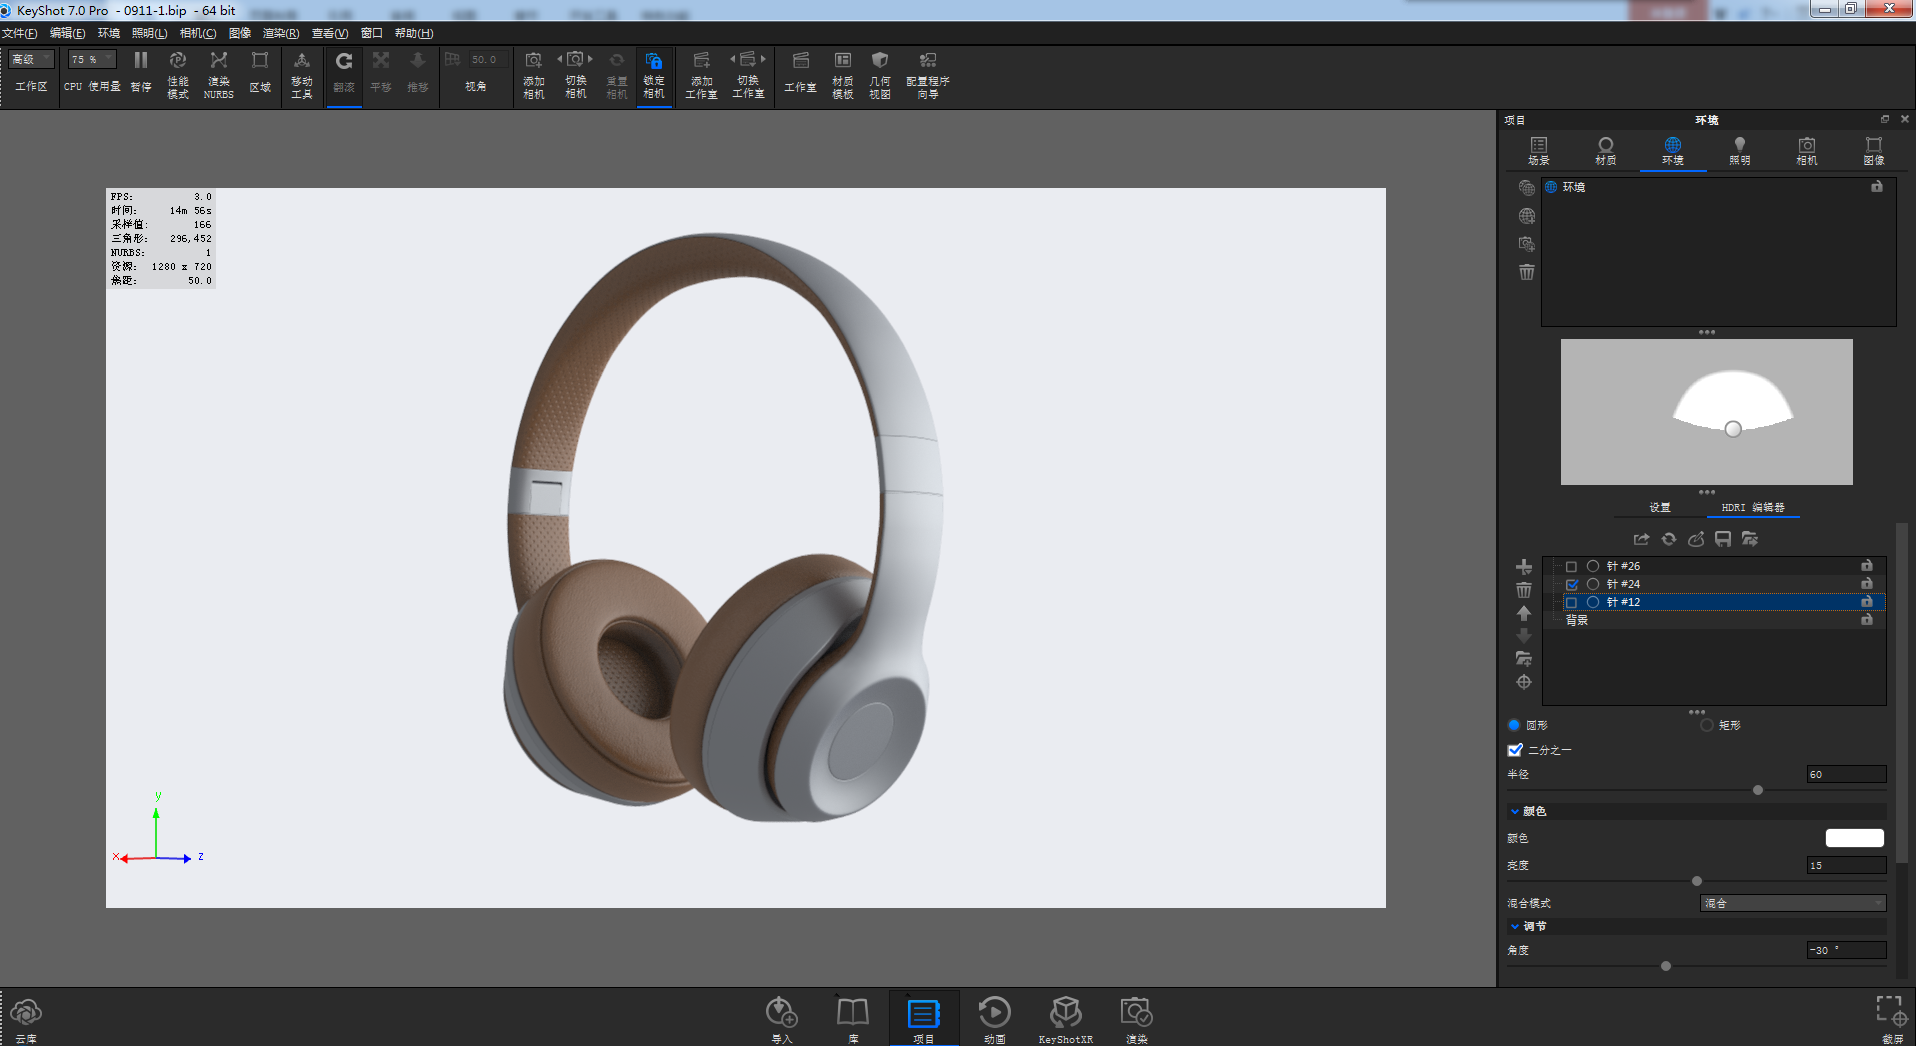Move the selected pin up
The image size is (1916, 1046).
pyautogui.click(x=1524, y=613)
